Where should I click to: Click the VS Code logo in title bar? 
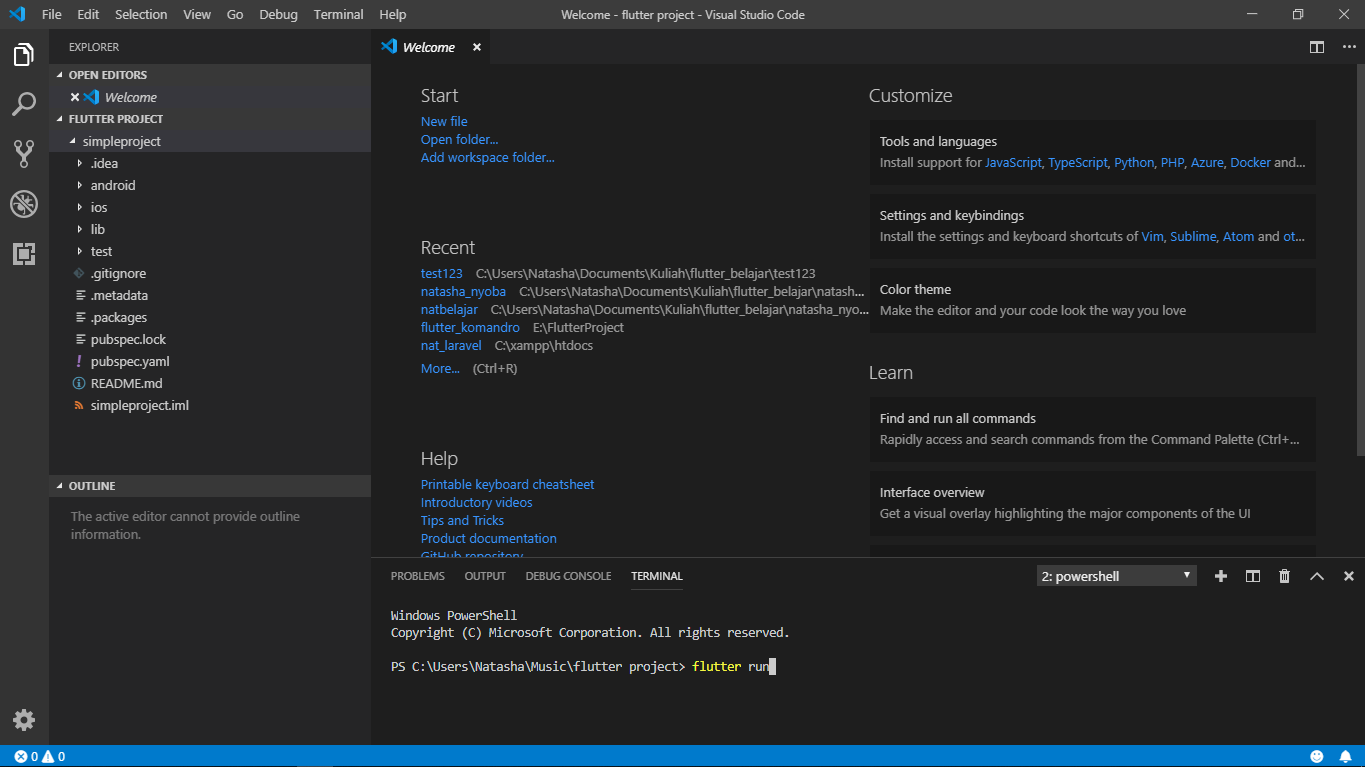(16, 14)
